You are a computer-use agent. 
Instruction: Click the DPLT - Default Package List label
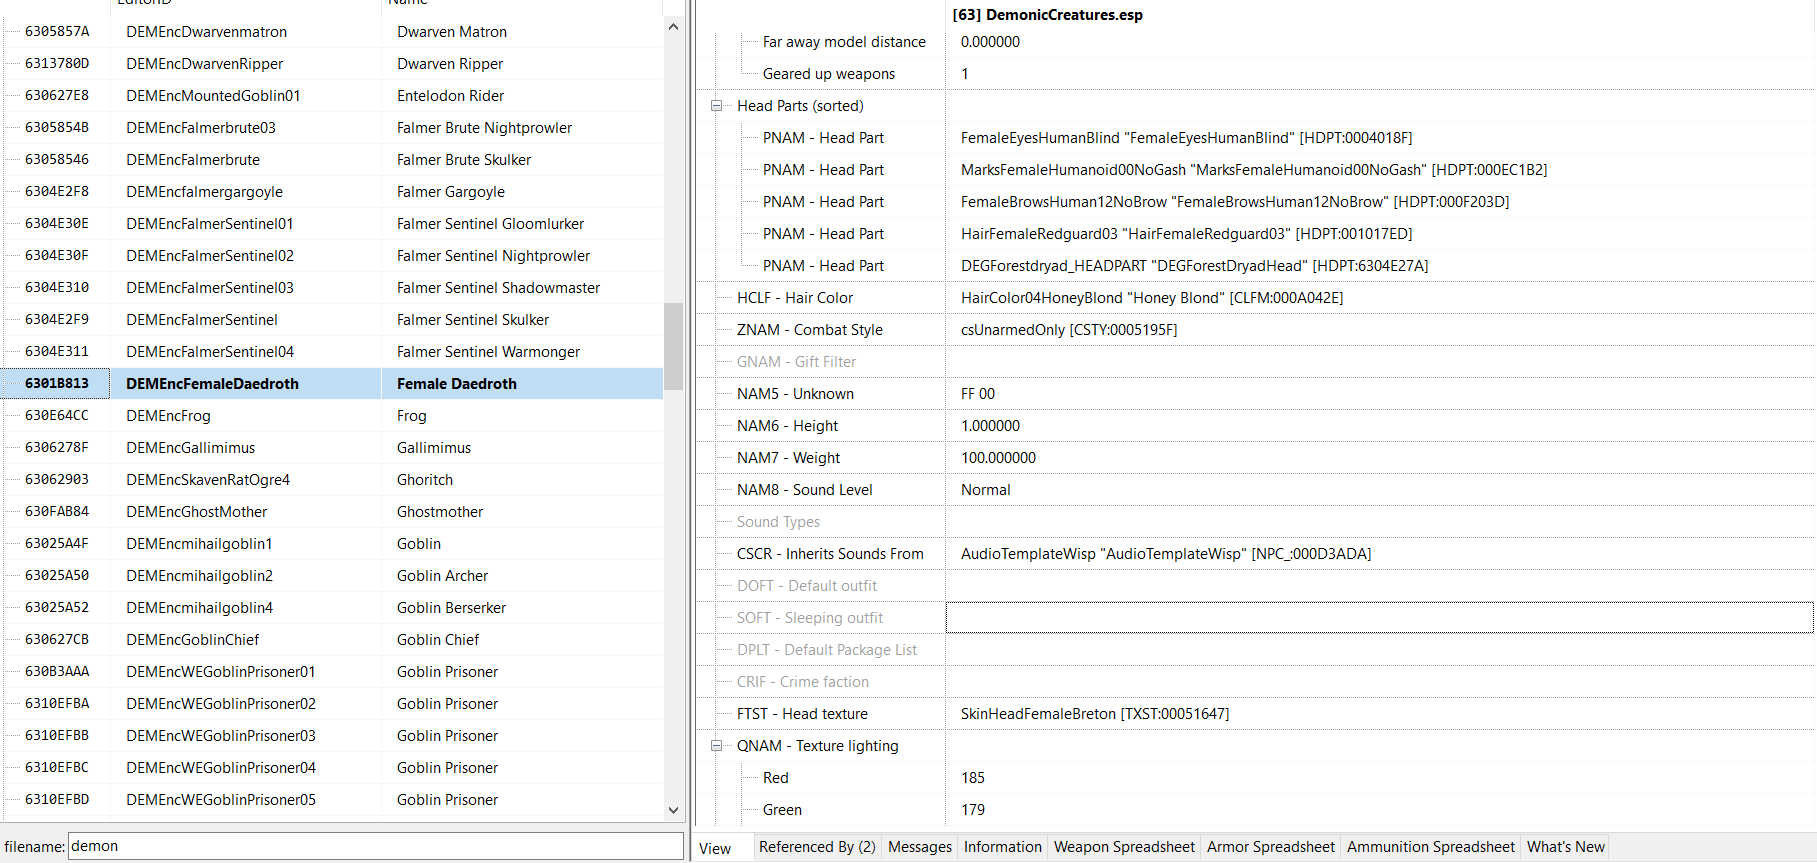[827, 650]
